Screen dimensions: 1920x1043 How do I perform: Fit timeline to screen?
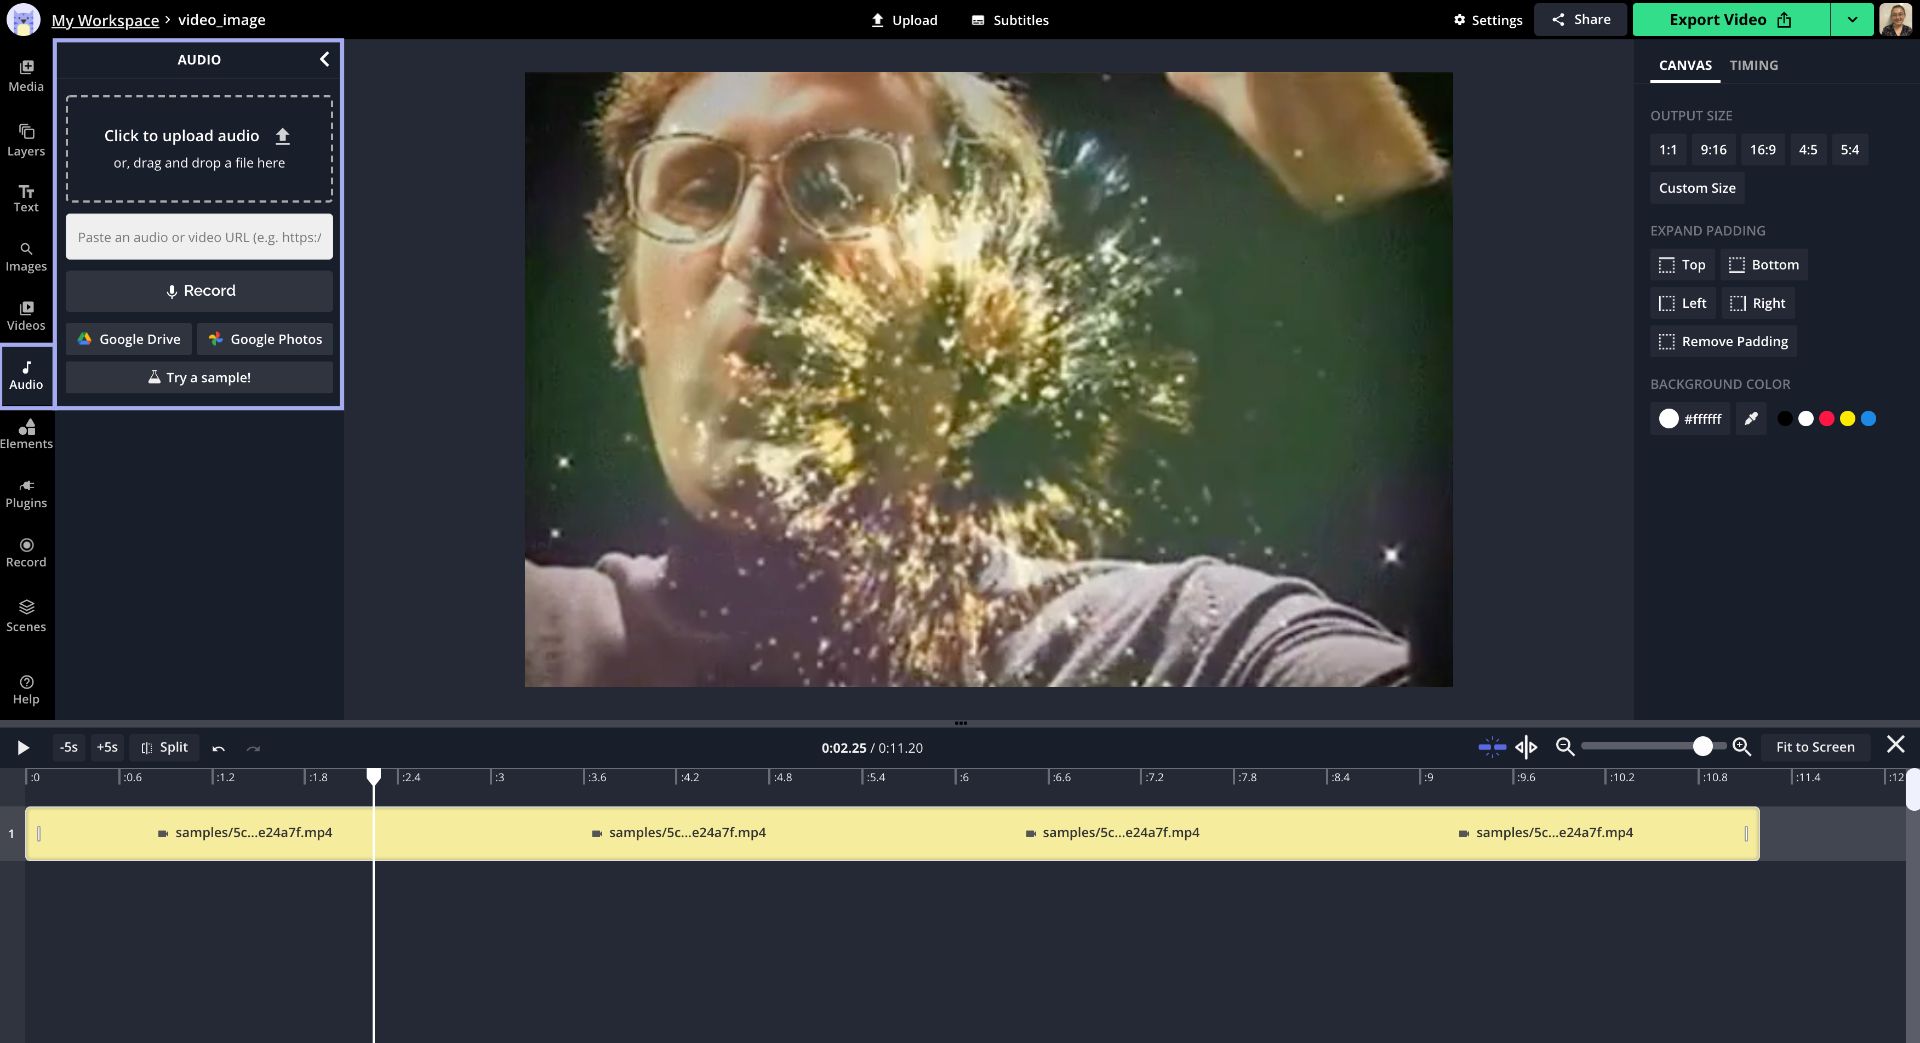coord(1815,747)
